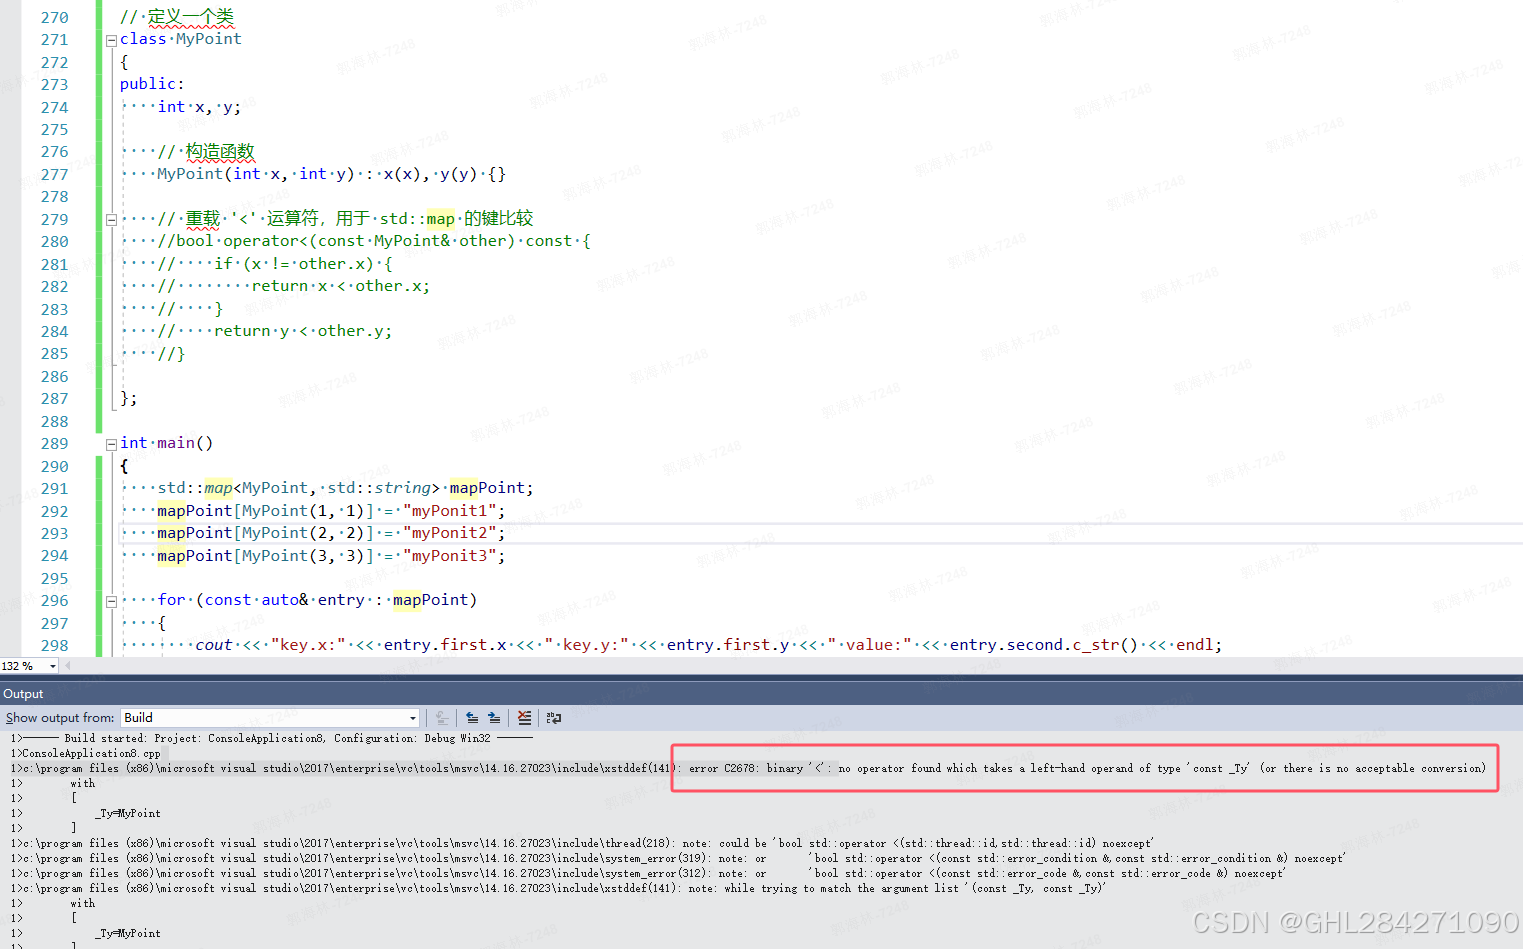The image size is (1523, 949).
Task: Open the Show output from dropdown
Action: (x=412, y=717)
